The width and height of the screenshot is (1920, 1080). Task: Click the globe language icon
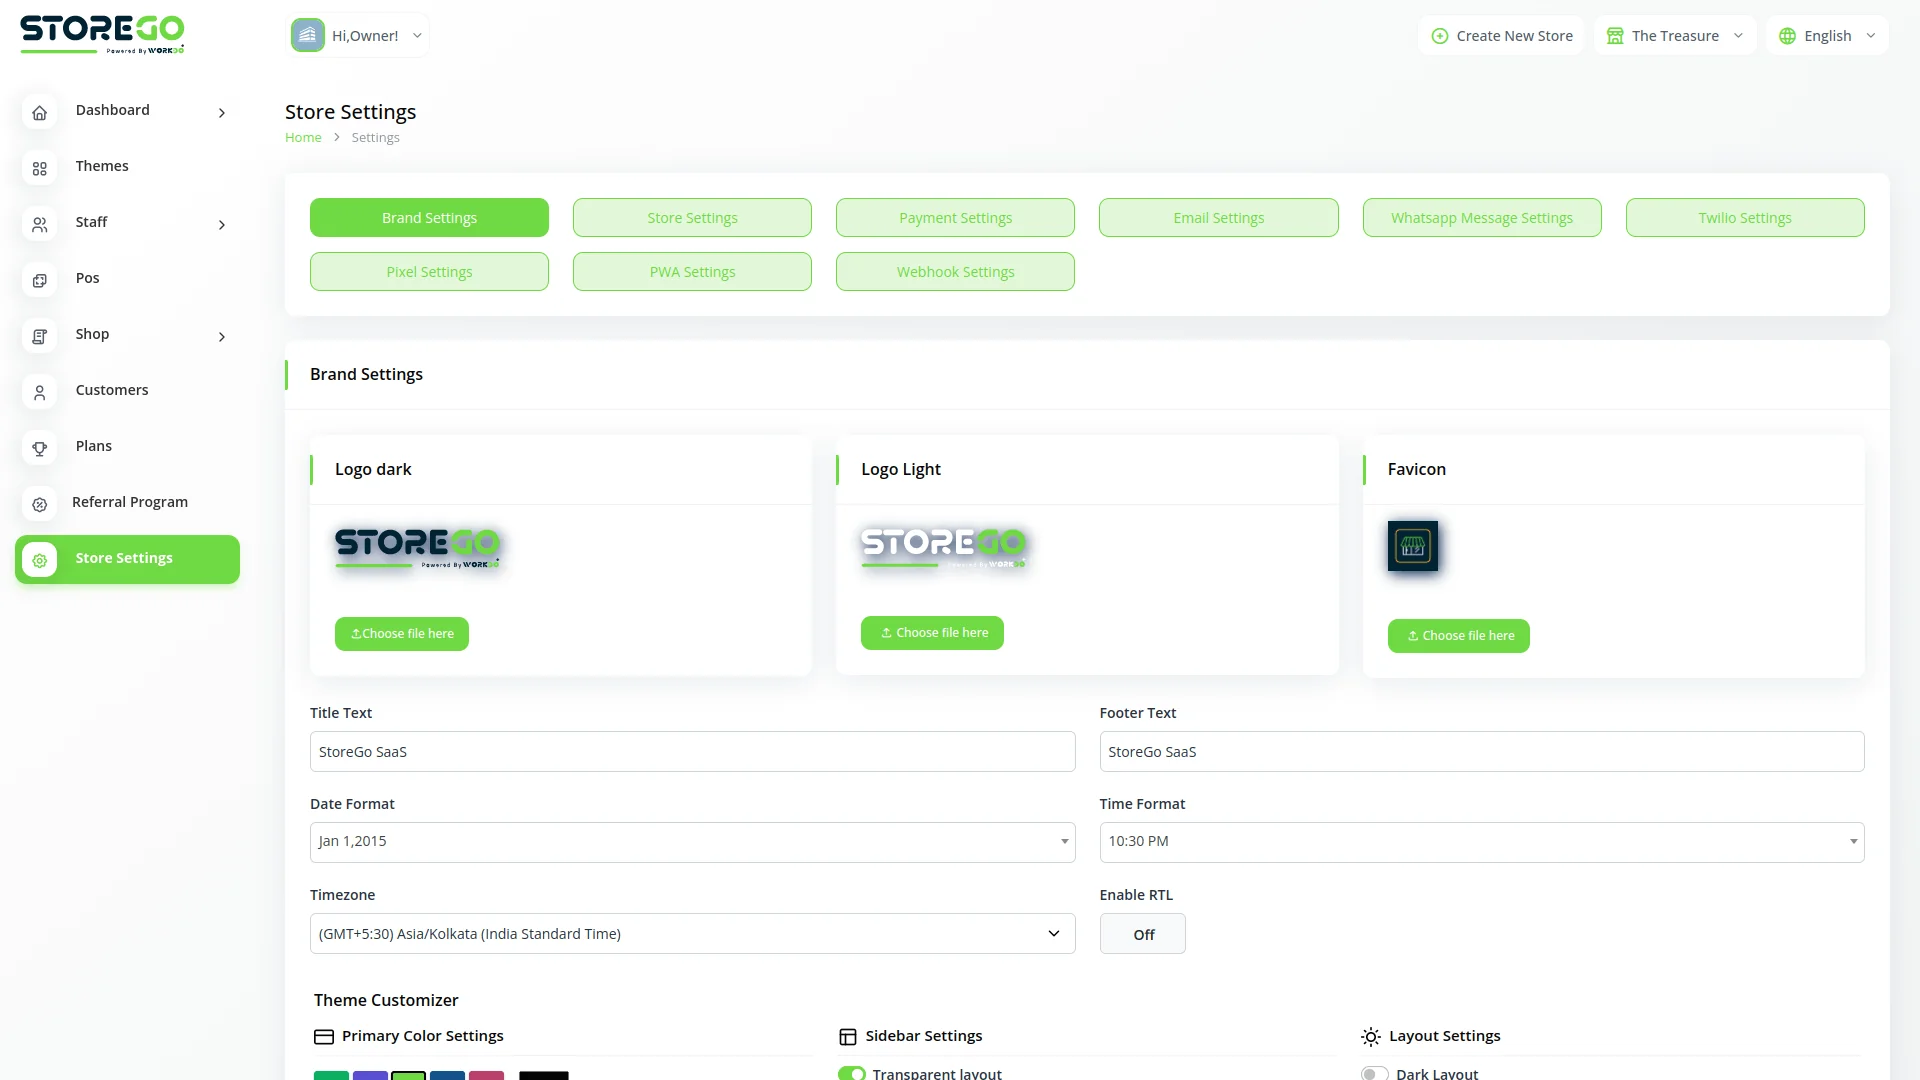(x=1787, y=36)
